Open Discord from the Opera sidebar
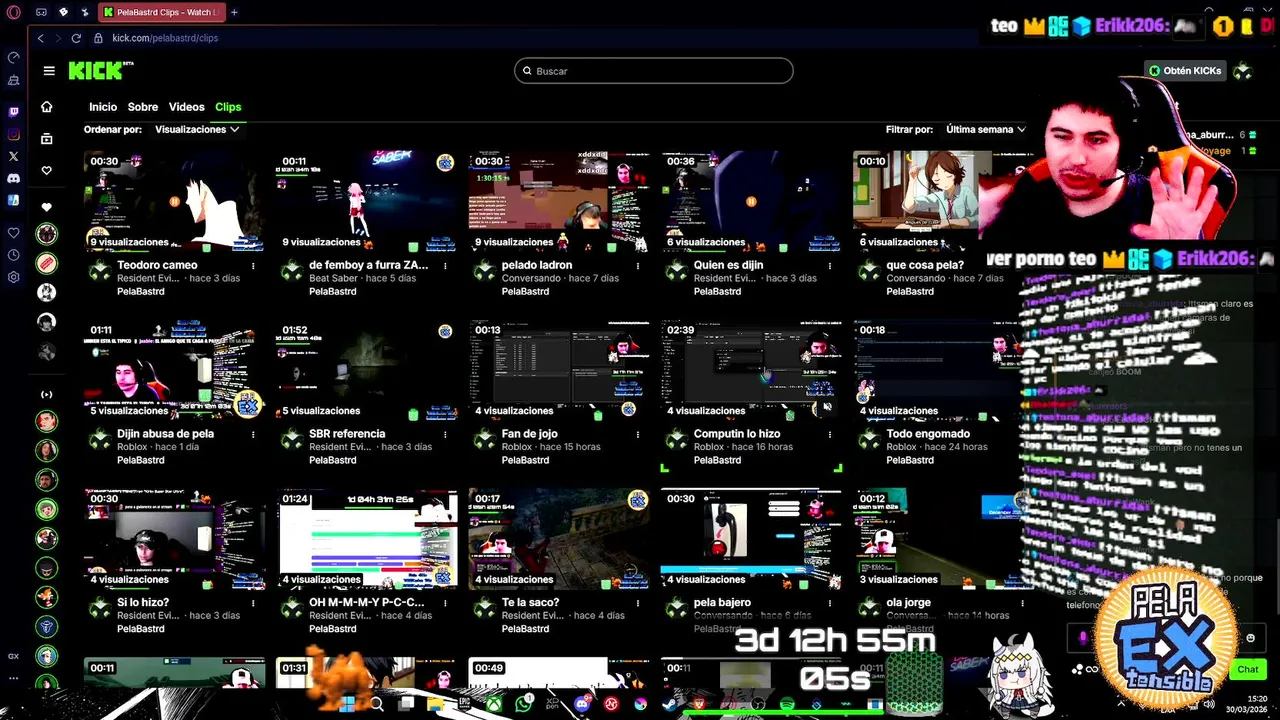The width and height of the screenshot is (1280, 720). (13, 178)
